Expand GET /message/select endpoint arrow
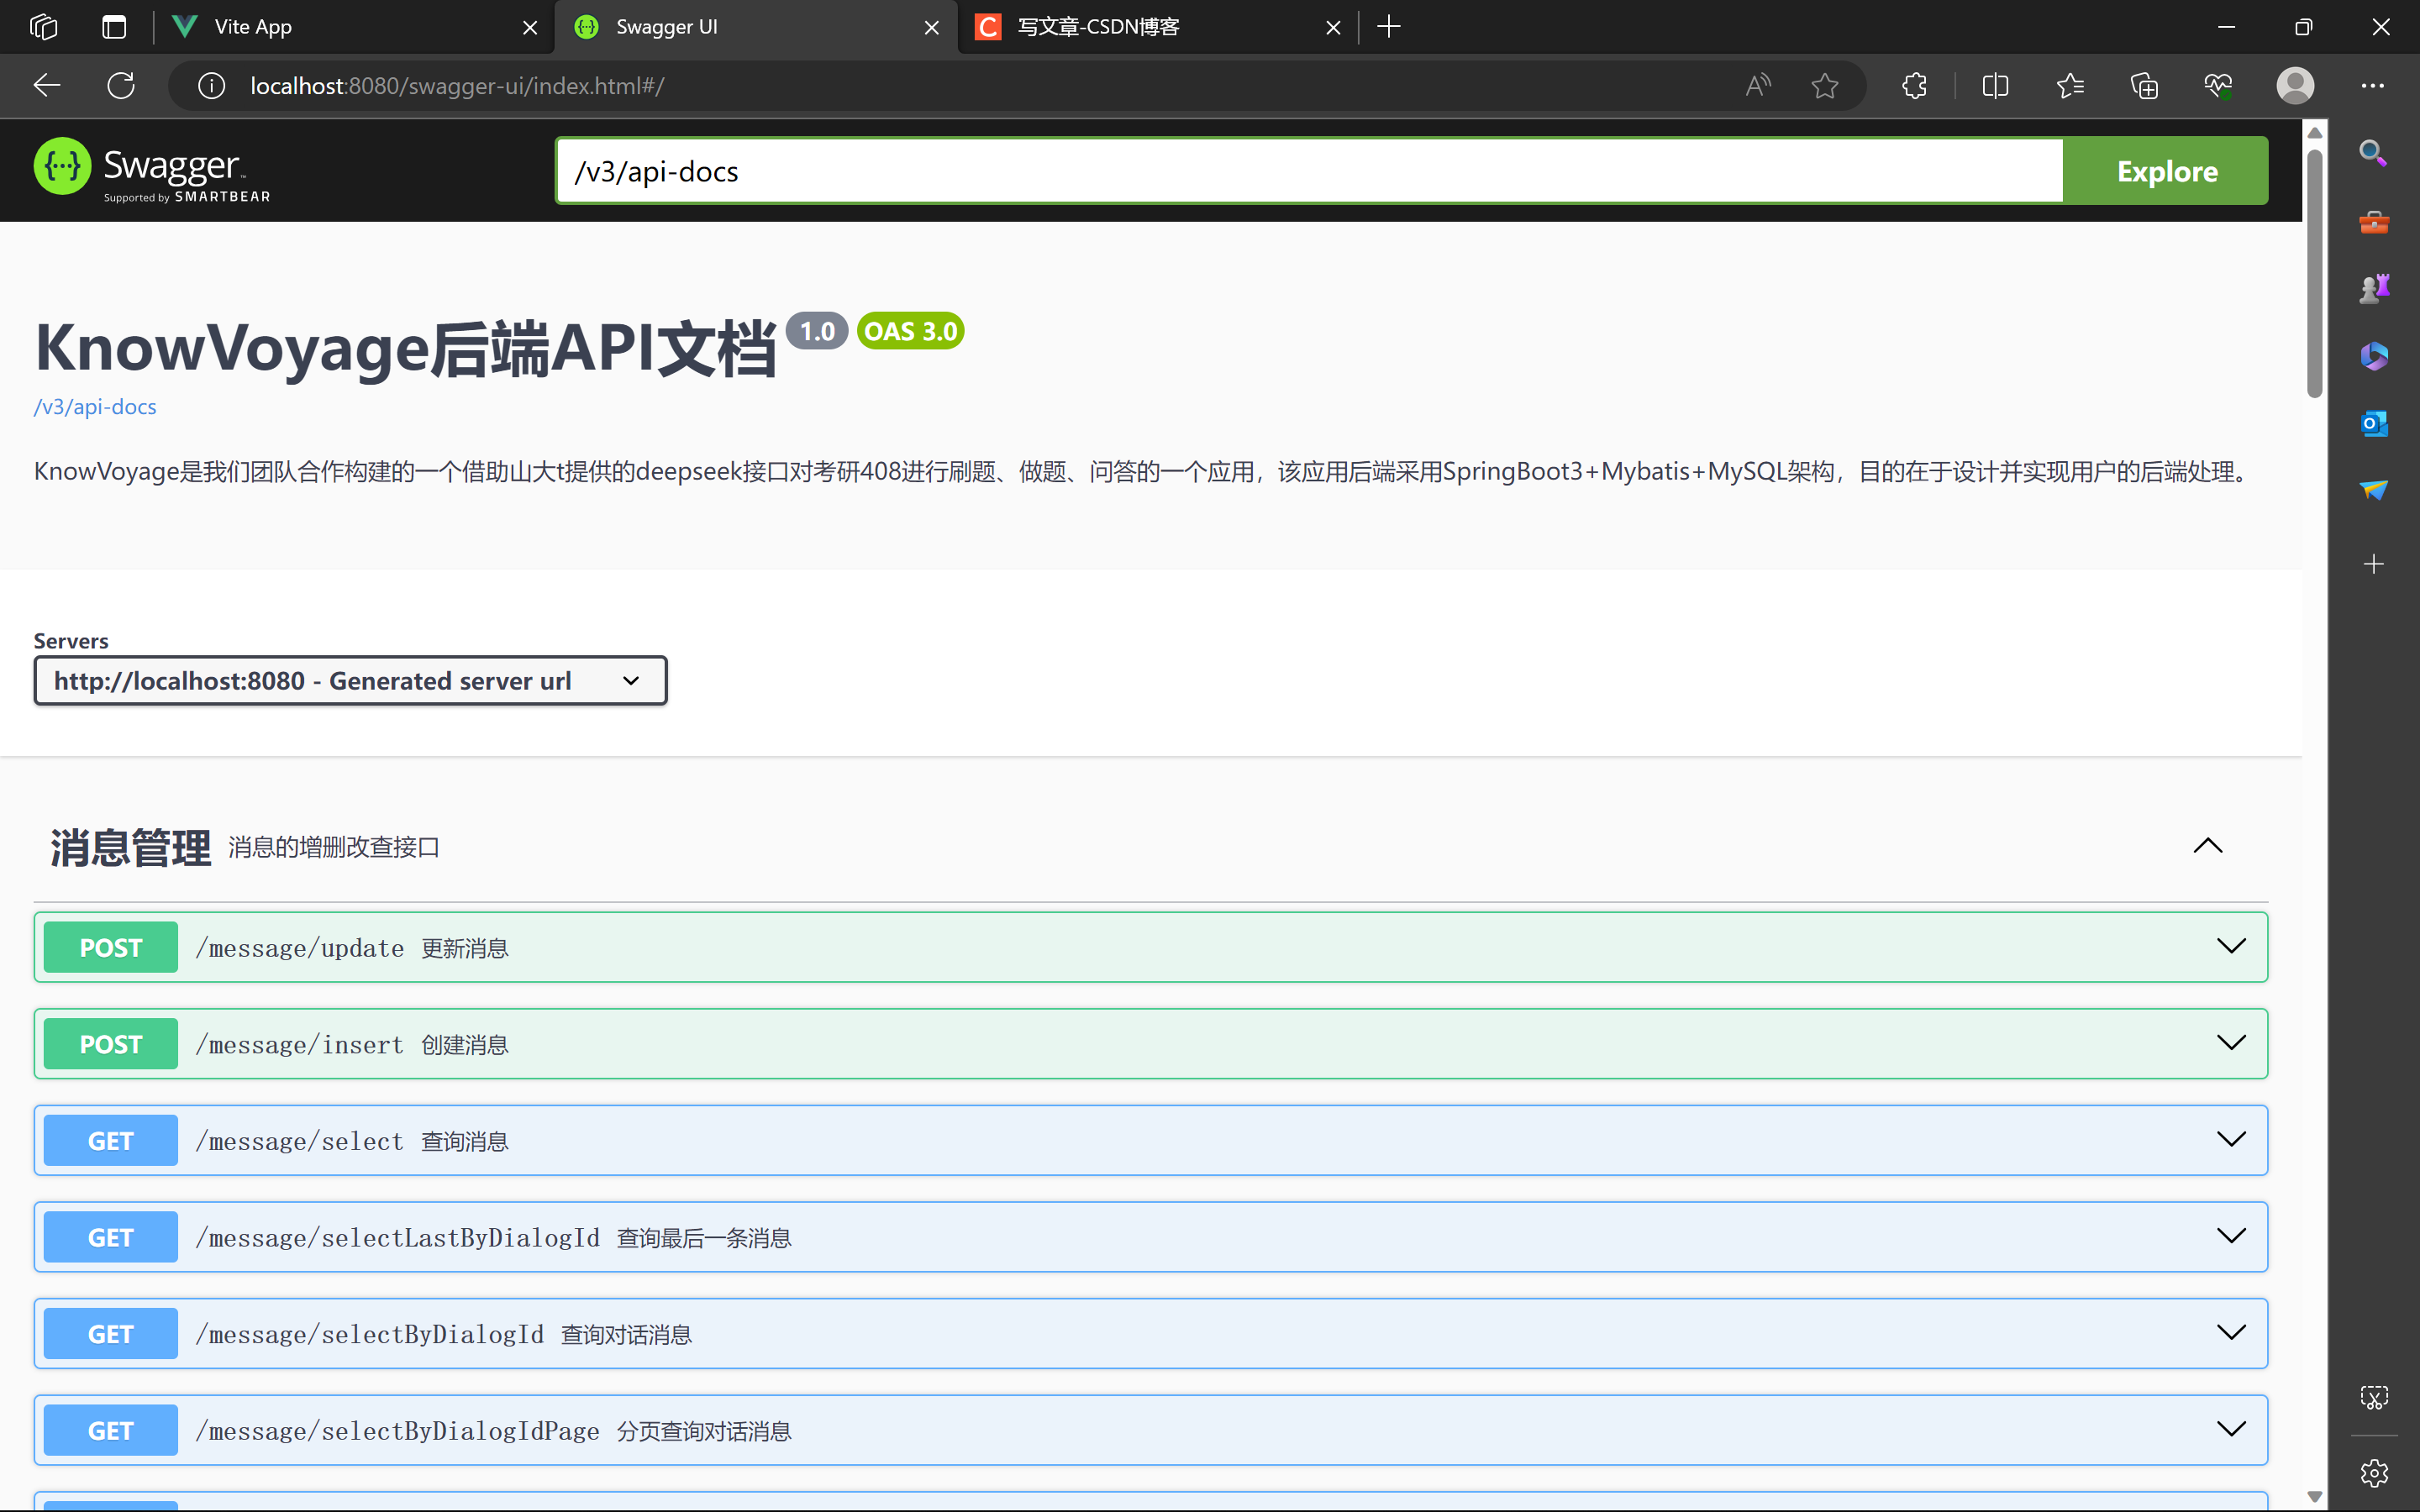This screenshot has height=1512, width=2420. point(2230,1139)
